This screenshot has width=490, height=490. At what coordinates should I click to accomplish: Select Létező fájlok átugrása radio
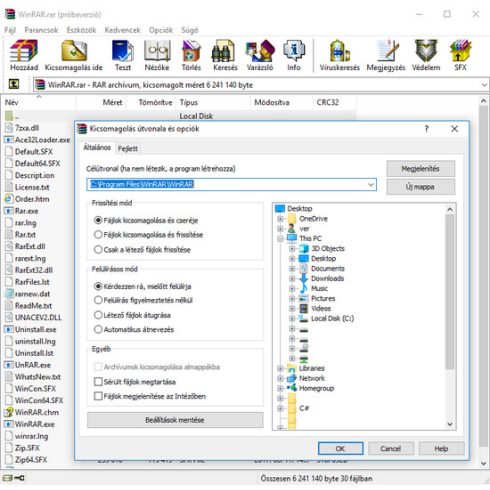98,315
